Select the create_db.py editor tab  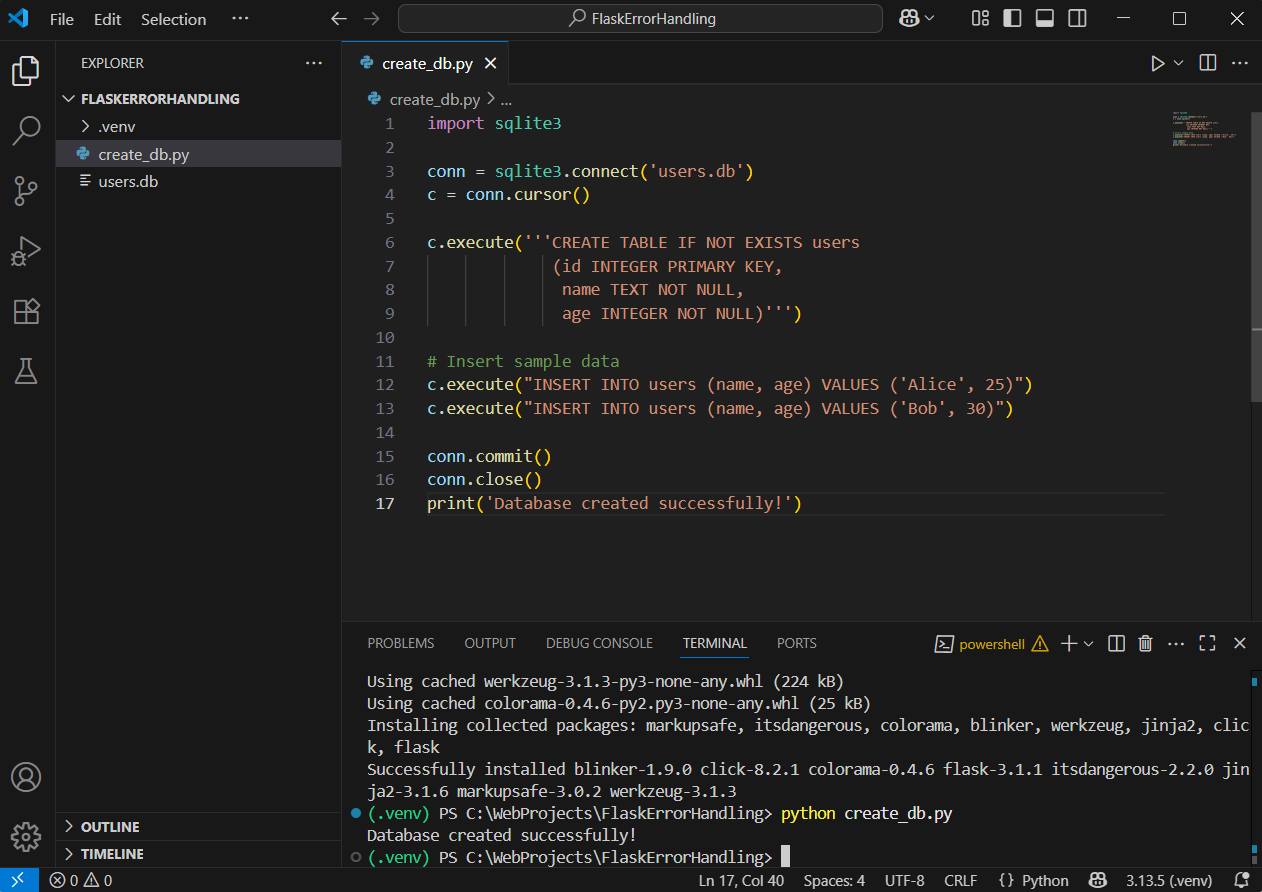[x=426, y=63]
